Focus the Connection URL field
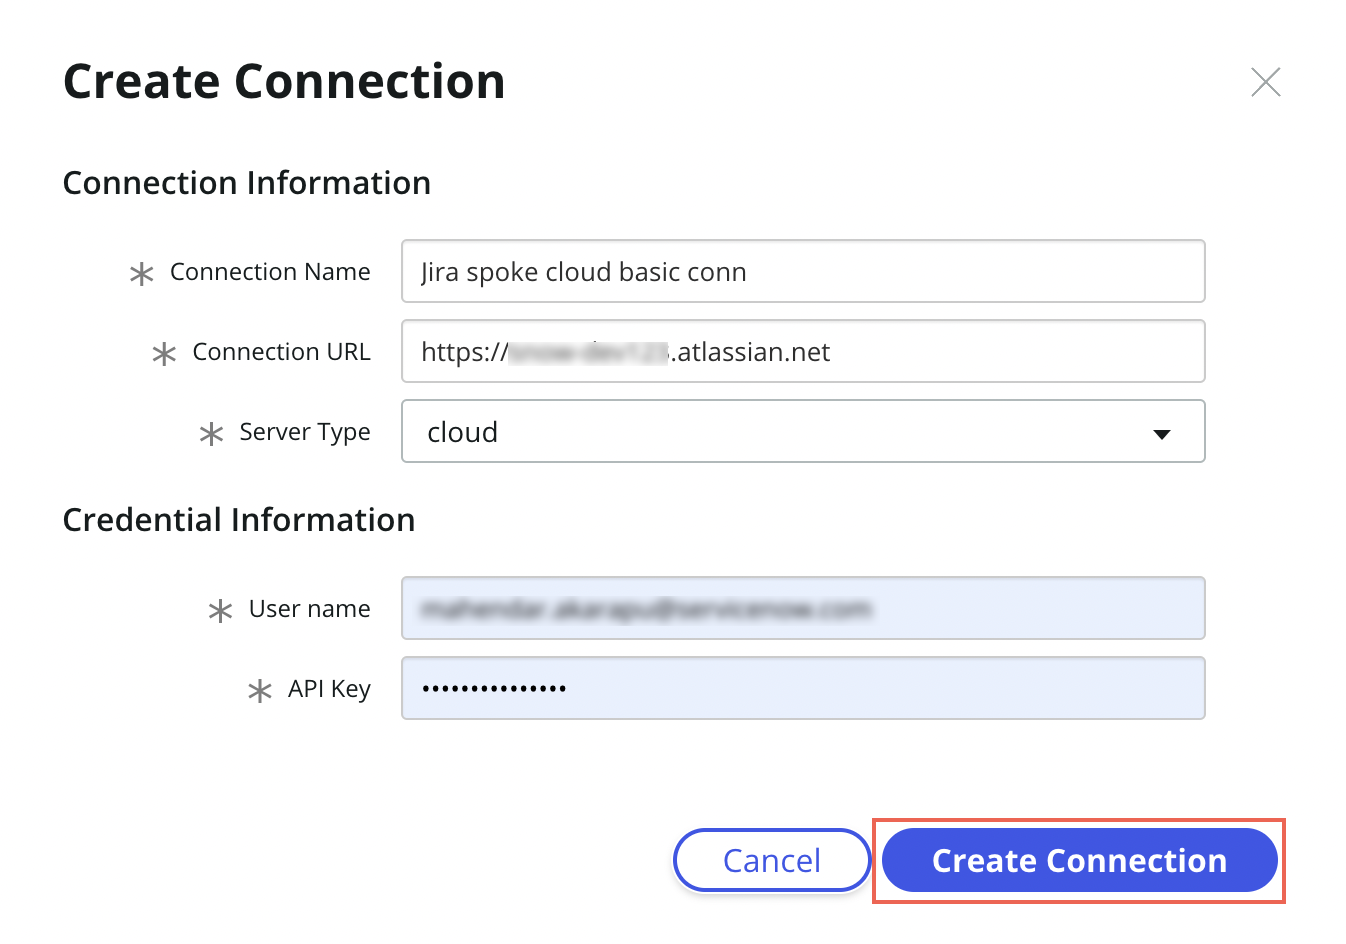The width and height of the screenshot is (1346, 944). [803, 351]
